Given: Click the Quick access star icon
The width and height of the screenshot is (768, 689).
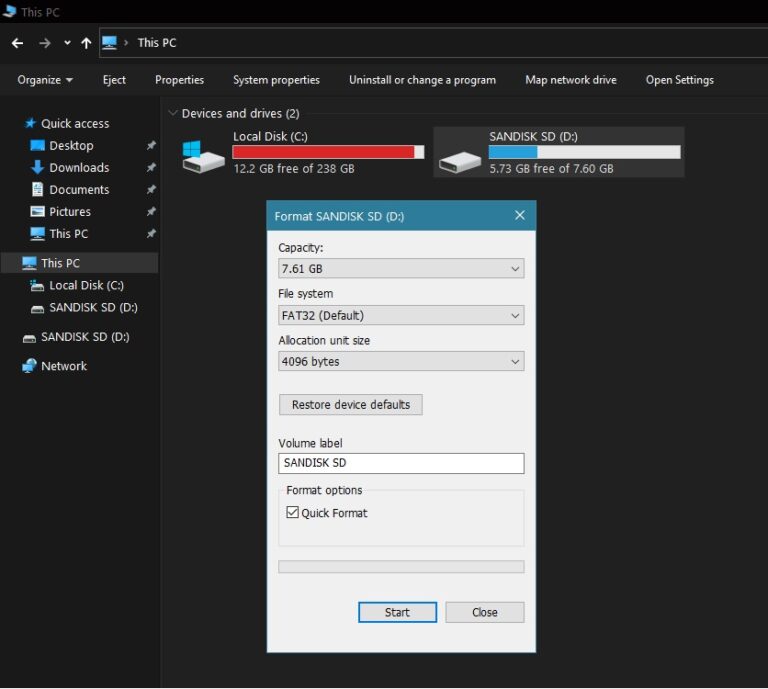Looking at the screenshot, I should [30, 123].
